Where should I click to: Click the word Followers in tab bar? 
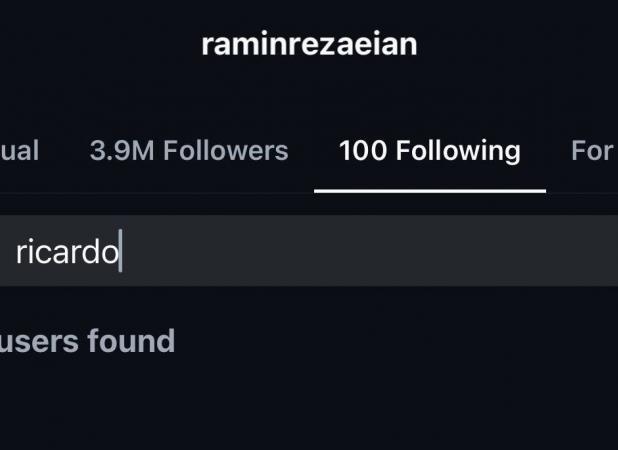click(x=225, y=151)
